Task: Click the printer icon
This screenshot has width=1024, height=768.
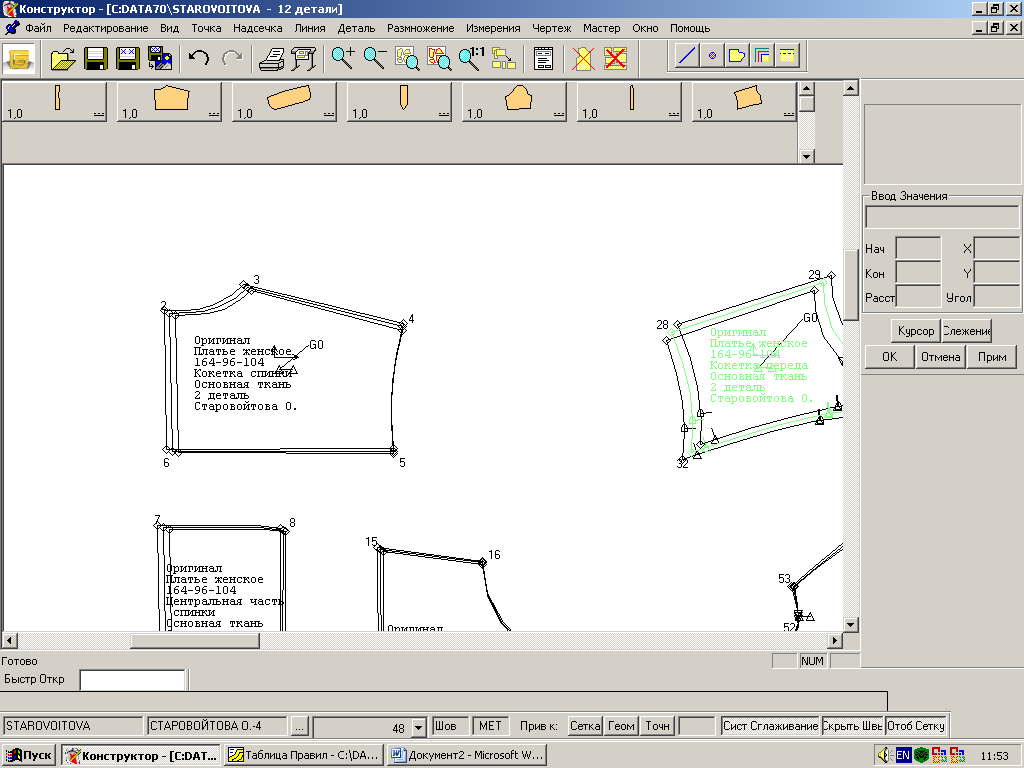Action: [x=271, y=59]
